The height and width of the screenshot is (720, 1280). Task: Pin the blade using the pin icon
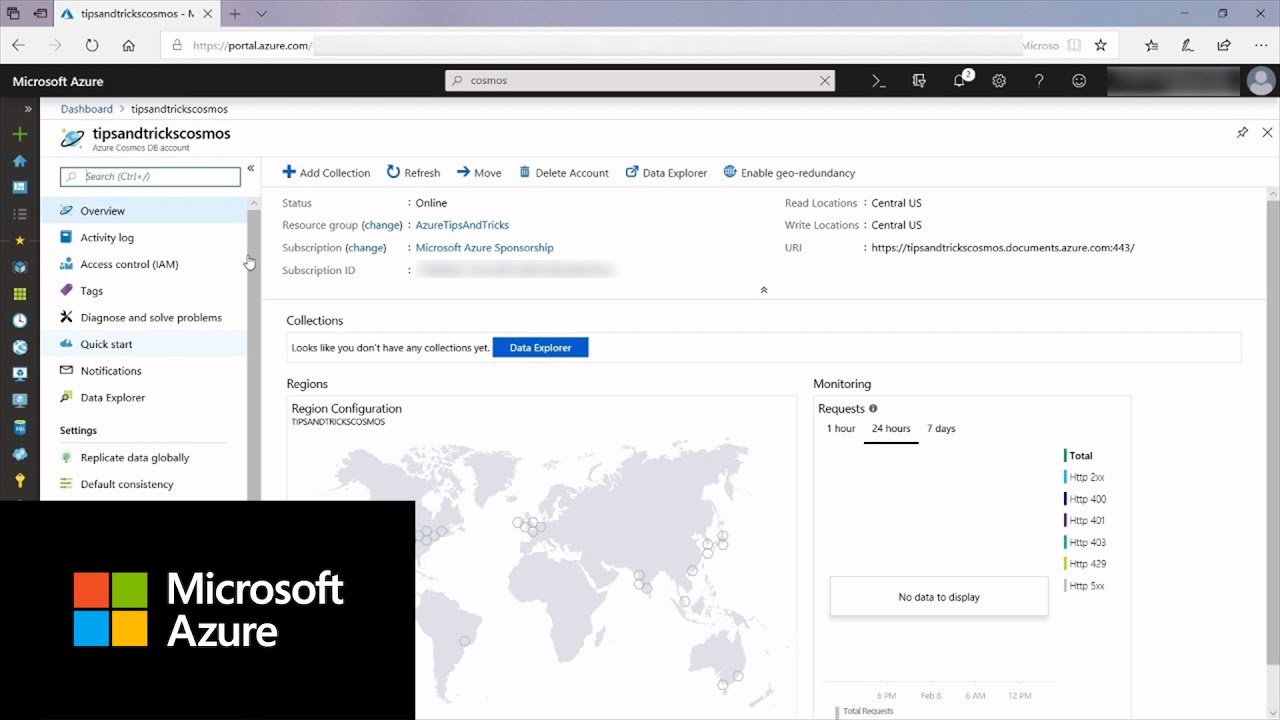pos(1242,132)
